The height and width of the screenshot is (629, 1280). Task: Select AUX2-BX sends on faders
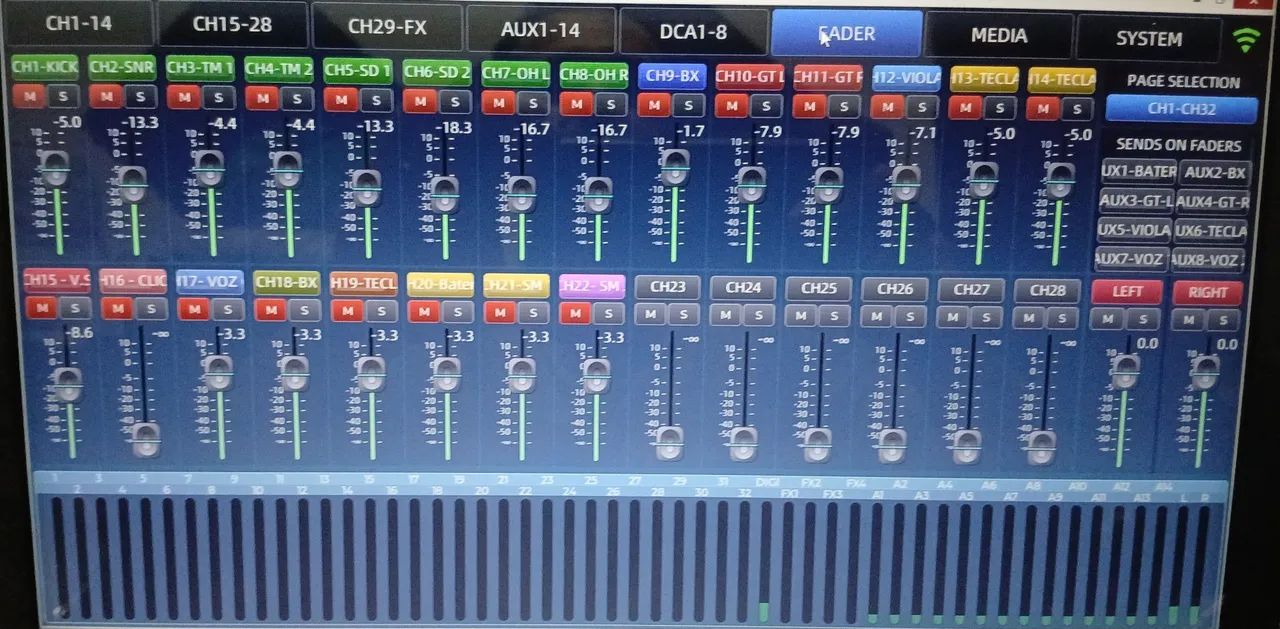pos(1215,173)
